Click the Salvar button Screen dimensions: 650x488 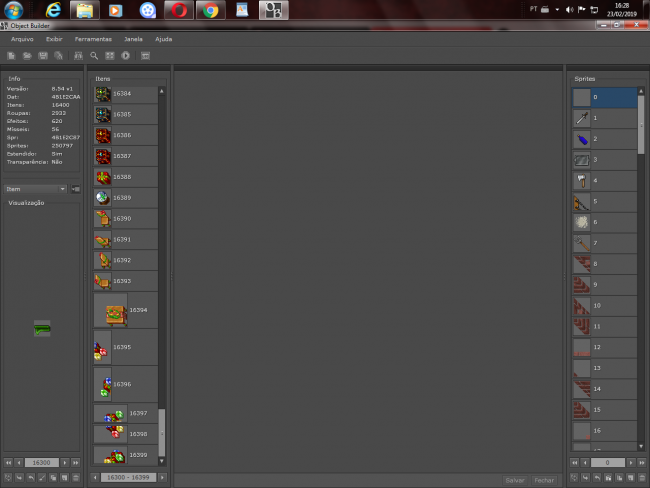pos(515,480)
